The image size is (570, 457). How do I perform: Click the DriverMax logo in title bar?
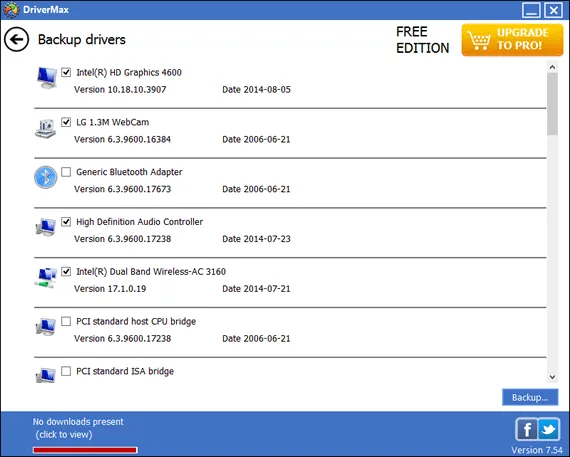pyautogui.click(x=11, y=10)
